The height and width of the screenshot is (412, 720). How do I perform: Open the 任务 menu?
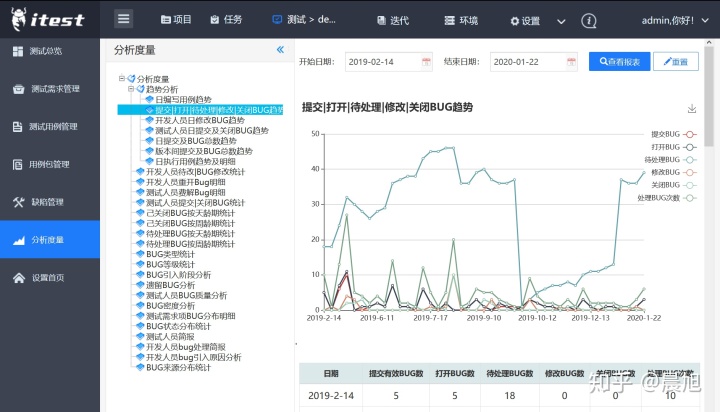coord(226,19)
